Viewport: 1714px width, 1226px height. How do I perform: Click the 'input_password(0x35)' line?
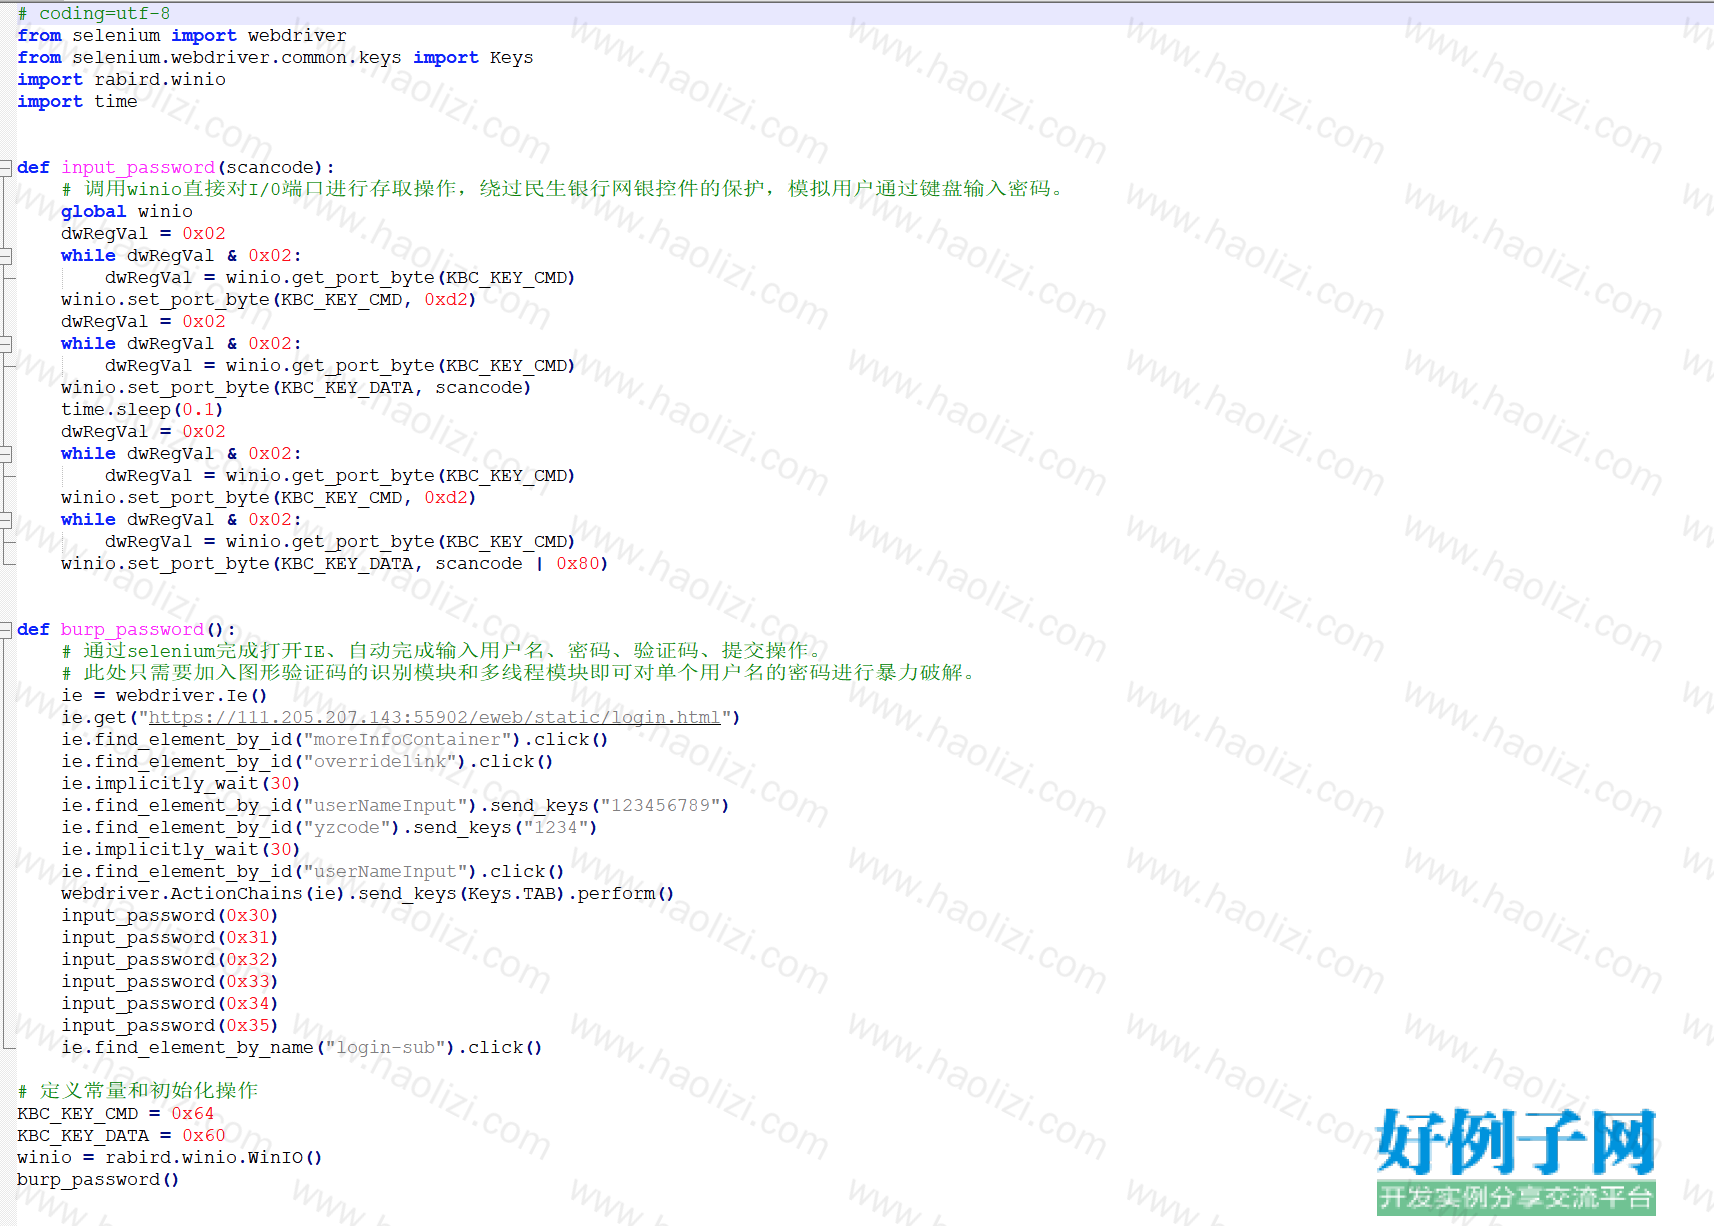pos(170,1025)
